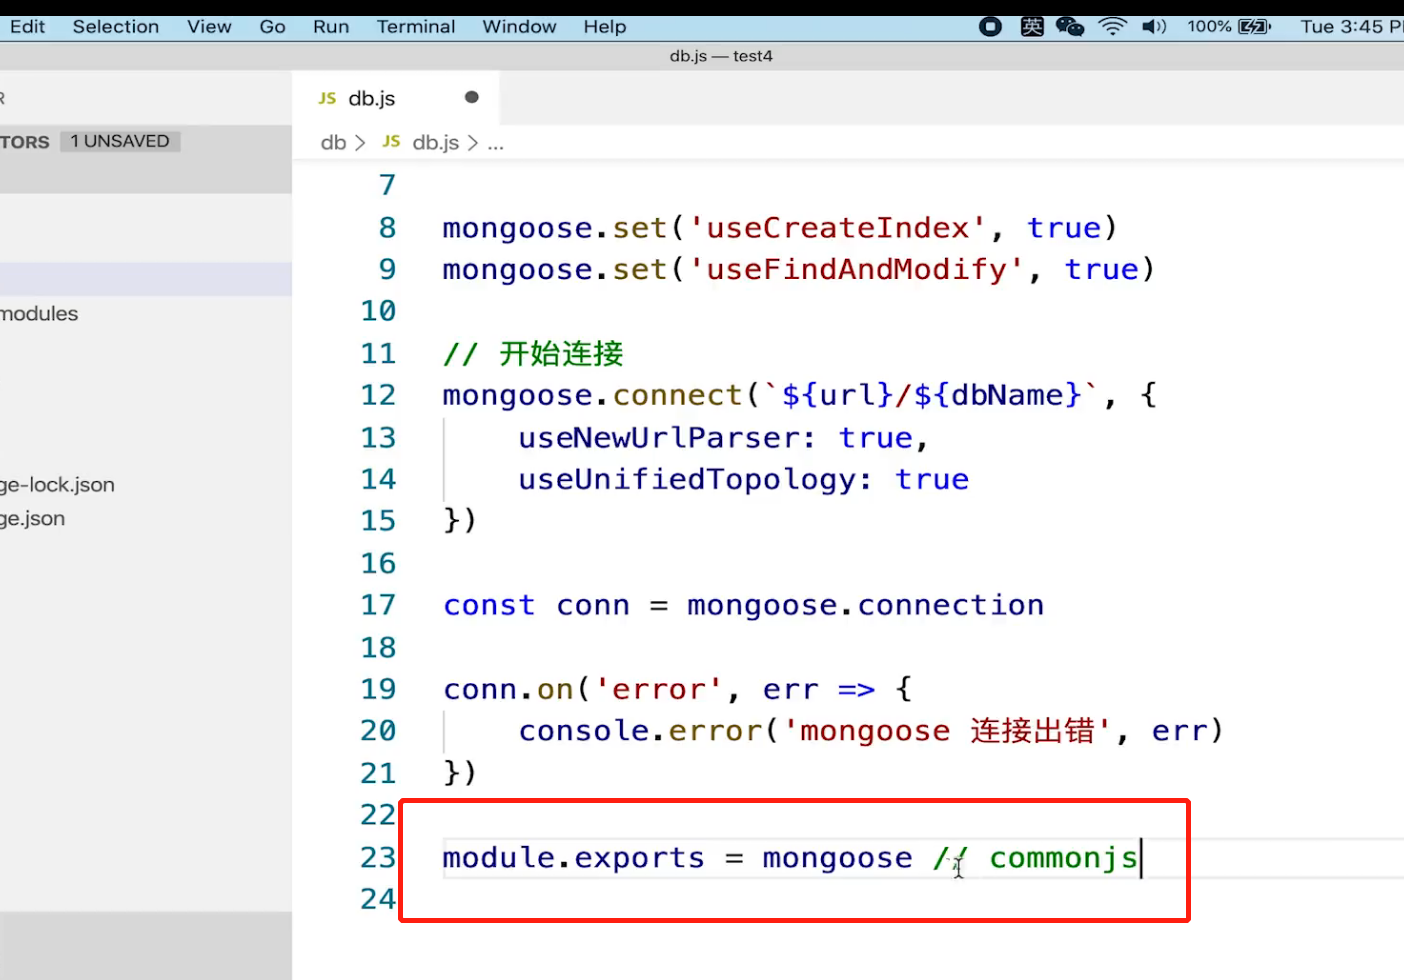Viewport: 1404px width, 980px height.
Task: Click the 1 UNSAVED badge
Action: pos(120,141)
